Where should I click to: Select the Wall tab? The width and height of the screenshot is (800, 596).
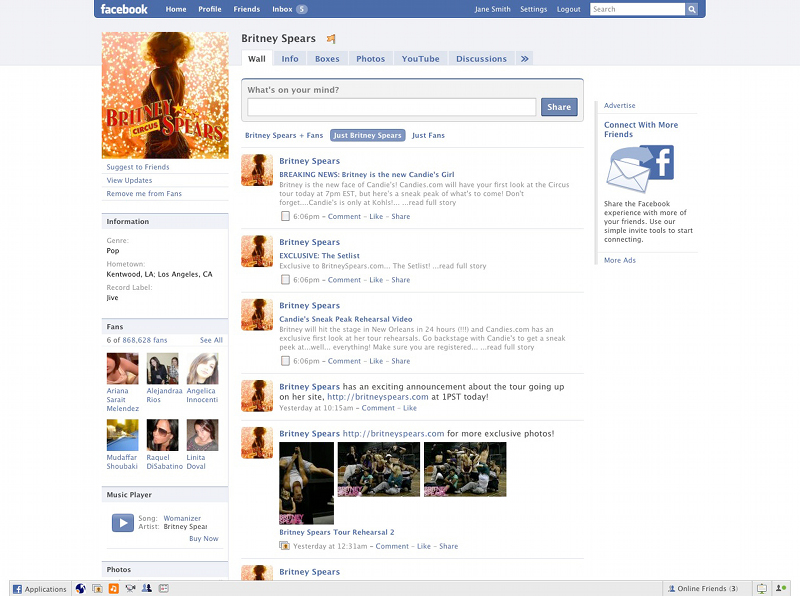click(x=257, y=59)
